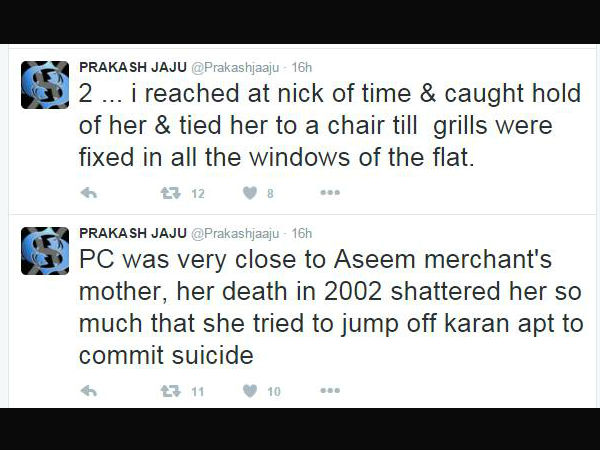
Task: Open the first tweet's profile avatar
Action: [x=45, y=85]
